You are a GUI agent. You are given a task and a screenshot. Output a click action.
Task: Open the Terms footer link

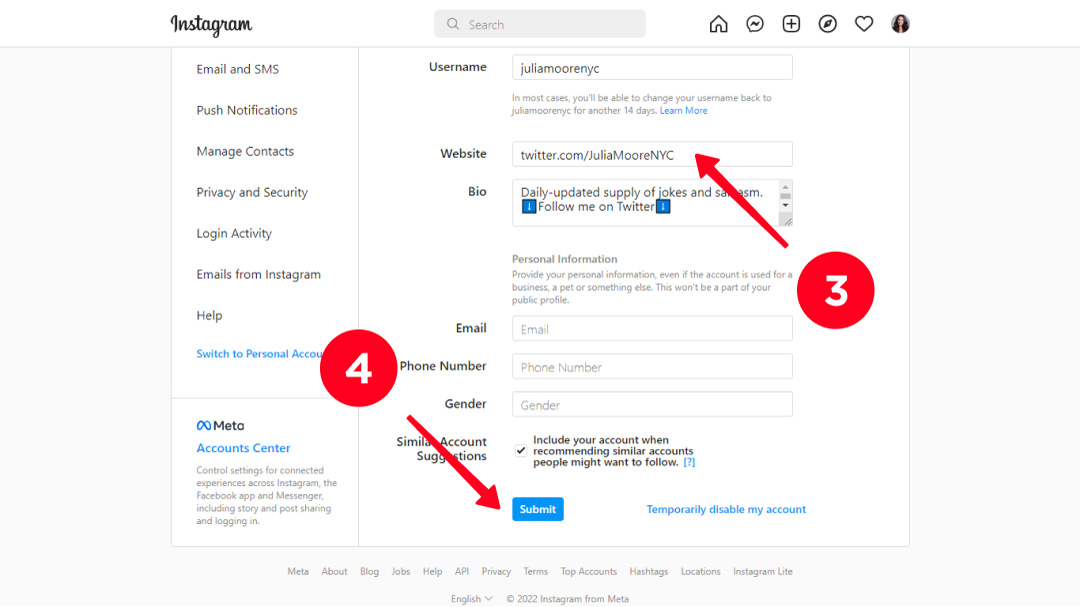(535, 571)
